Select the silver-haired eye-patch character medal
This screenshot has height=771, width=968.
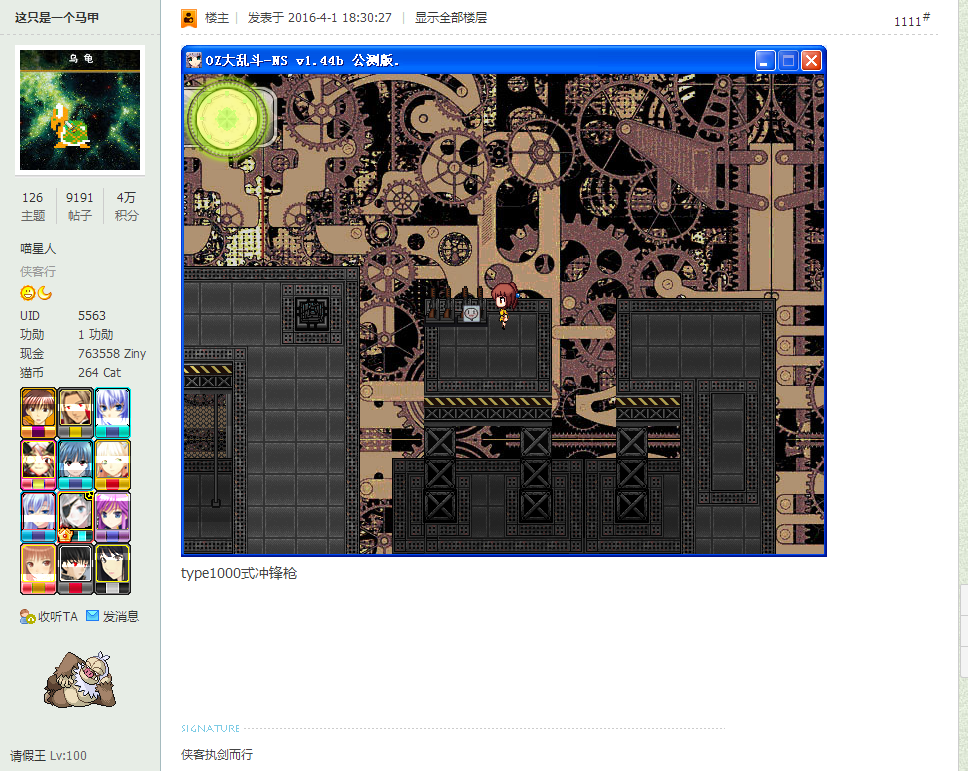(x=75, y=517)
